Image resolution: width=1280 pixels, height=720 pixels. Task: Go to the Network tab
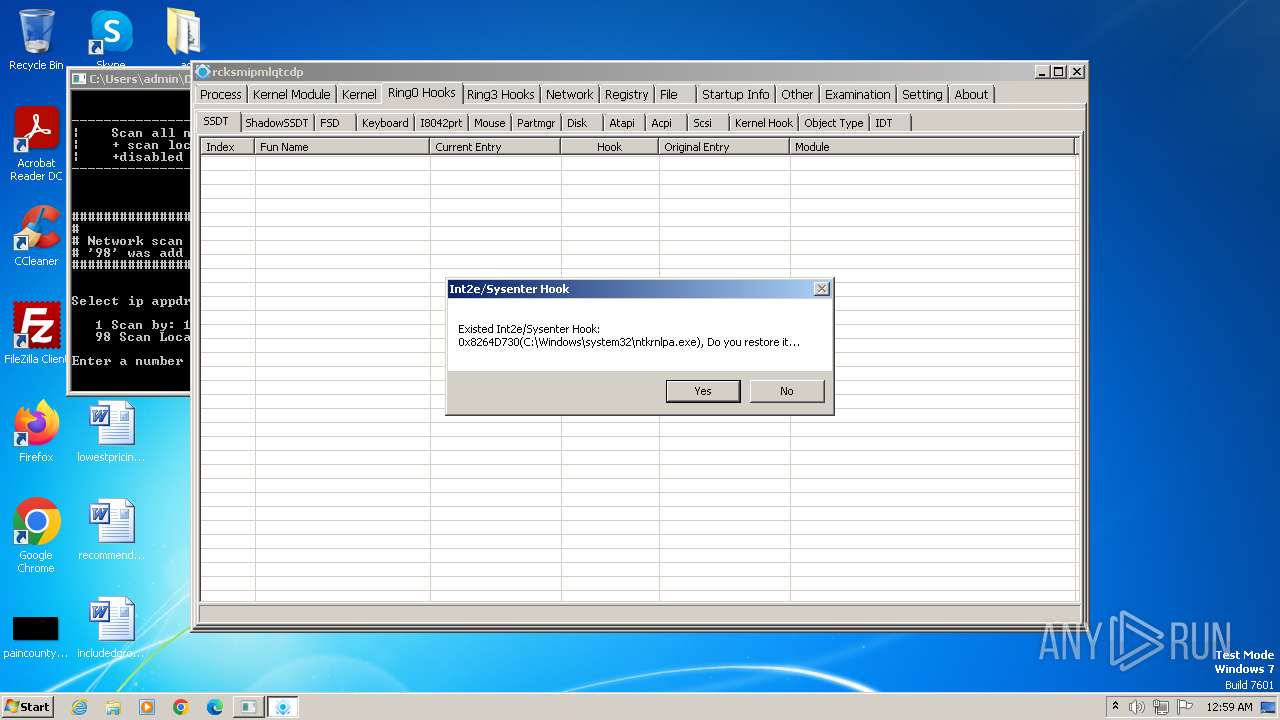(569, 94)
